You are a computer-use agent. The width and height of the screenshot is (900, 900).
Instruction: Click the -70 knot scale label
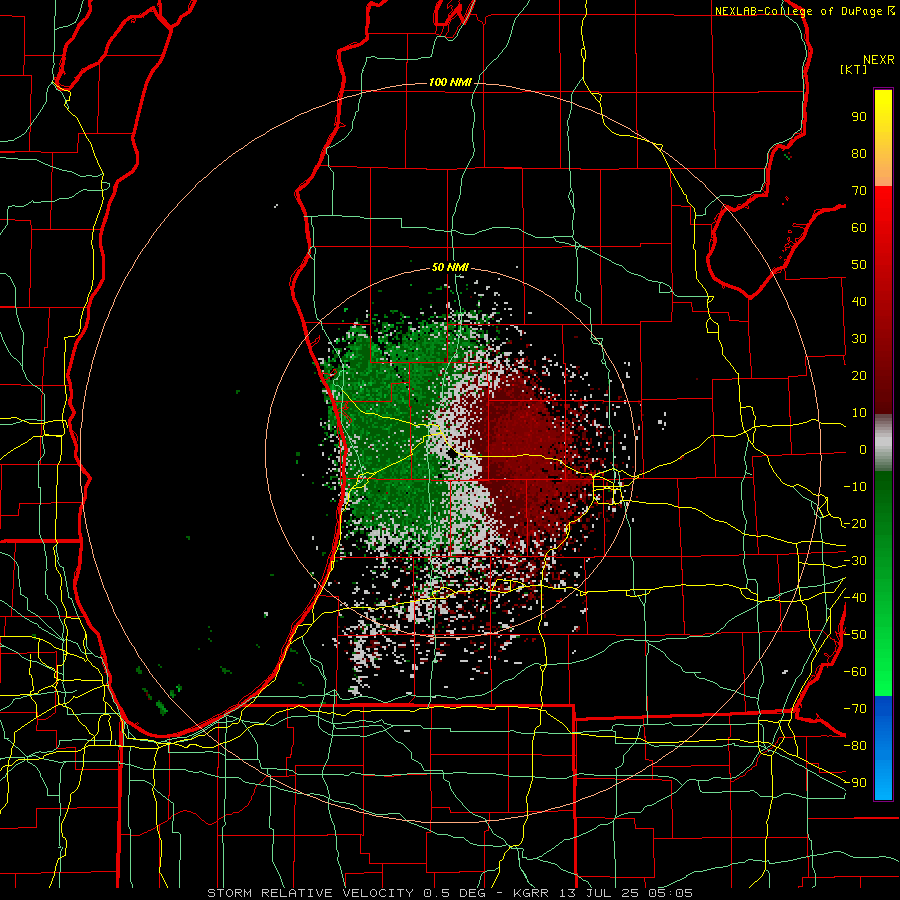point(855,709)
